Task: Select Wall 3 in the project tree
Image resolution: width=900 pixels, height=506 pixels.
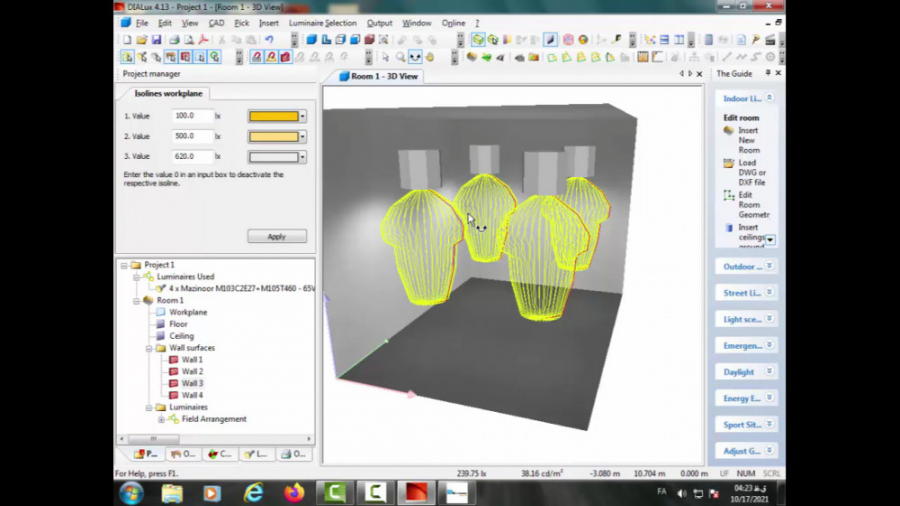Action: [x=191, y=383]
